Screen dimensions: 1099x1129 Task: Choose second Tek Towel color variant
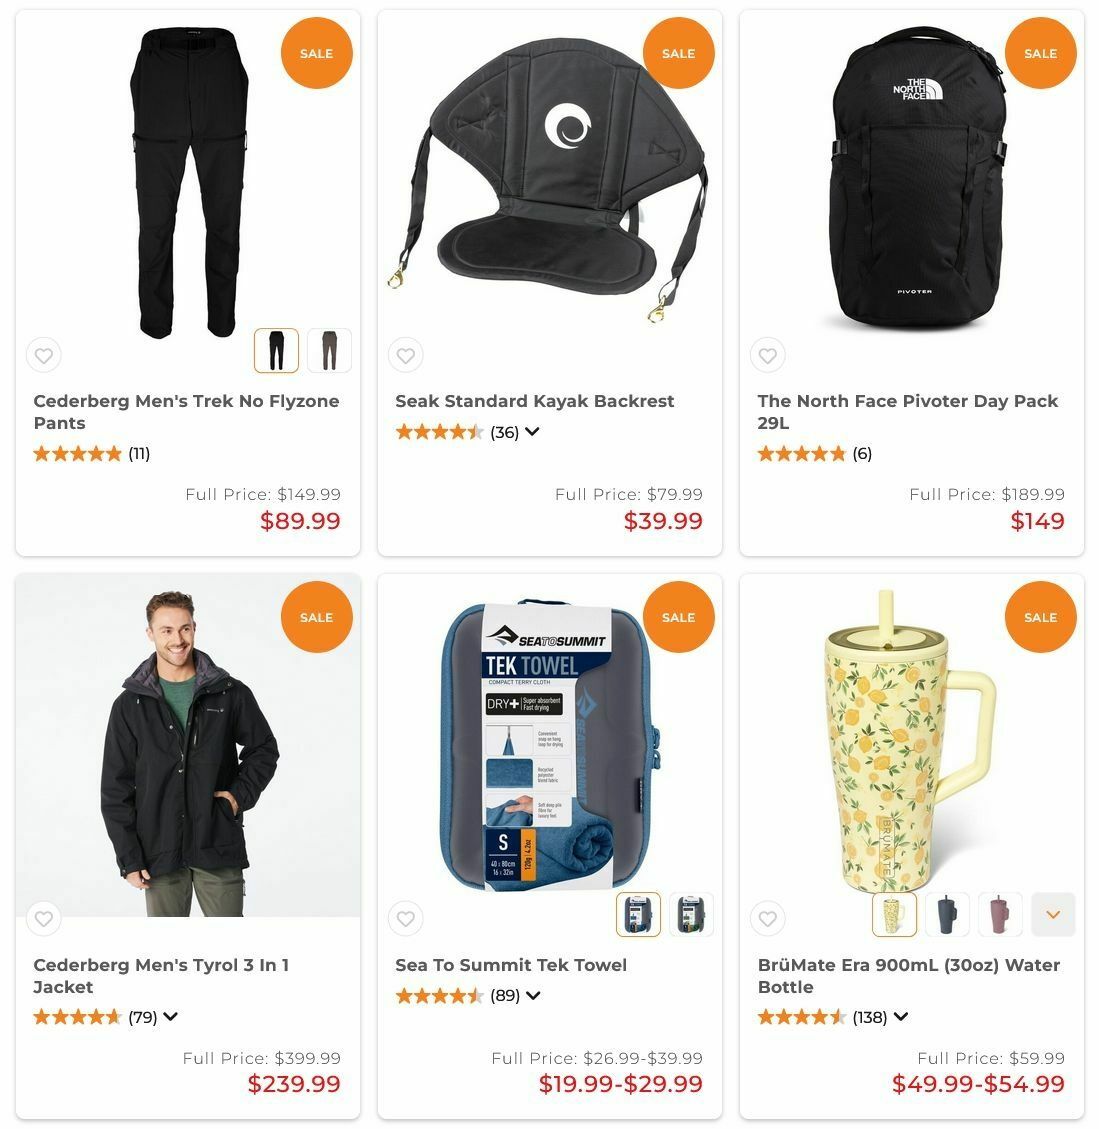(691, 914)
